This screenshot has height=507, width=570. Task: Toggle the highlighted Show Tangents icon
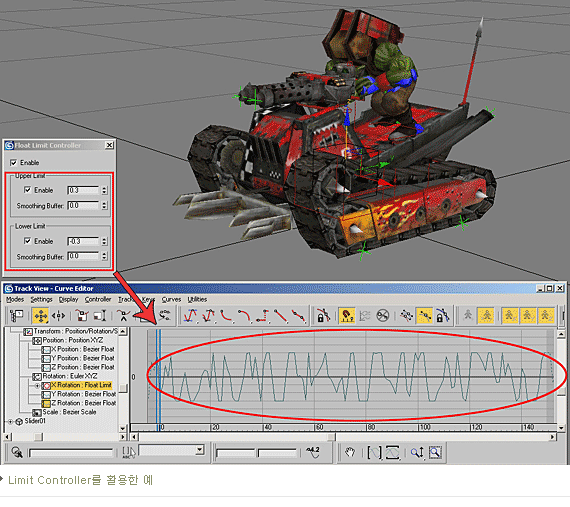(424, 315)
